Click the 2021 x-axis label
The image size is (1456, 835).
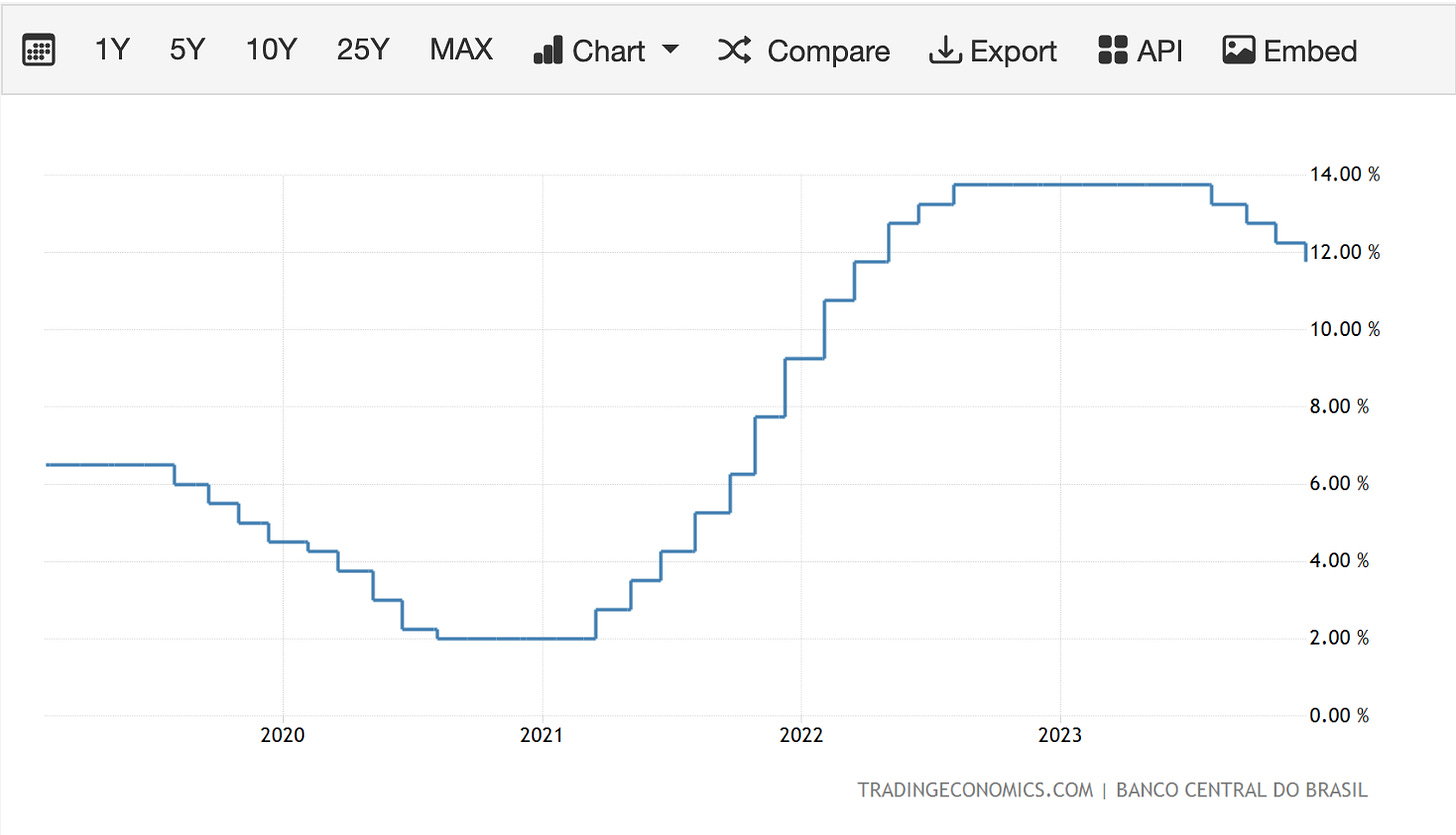click(542, 737)
